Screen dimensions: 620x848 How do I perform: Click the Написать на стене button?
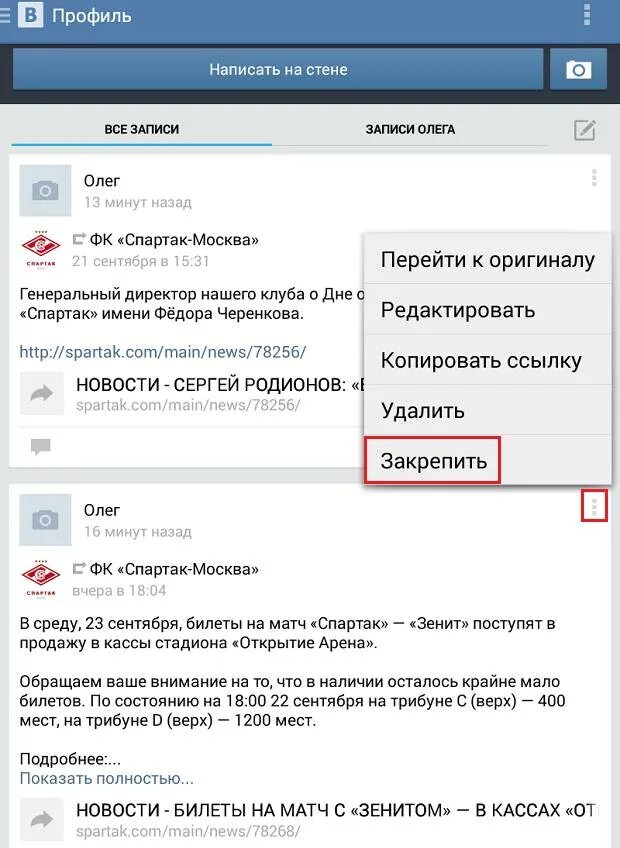click(278, 69)
